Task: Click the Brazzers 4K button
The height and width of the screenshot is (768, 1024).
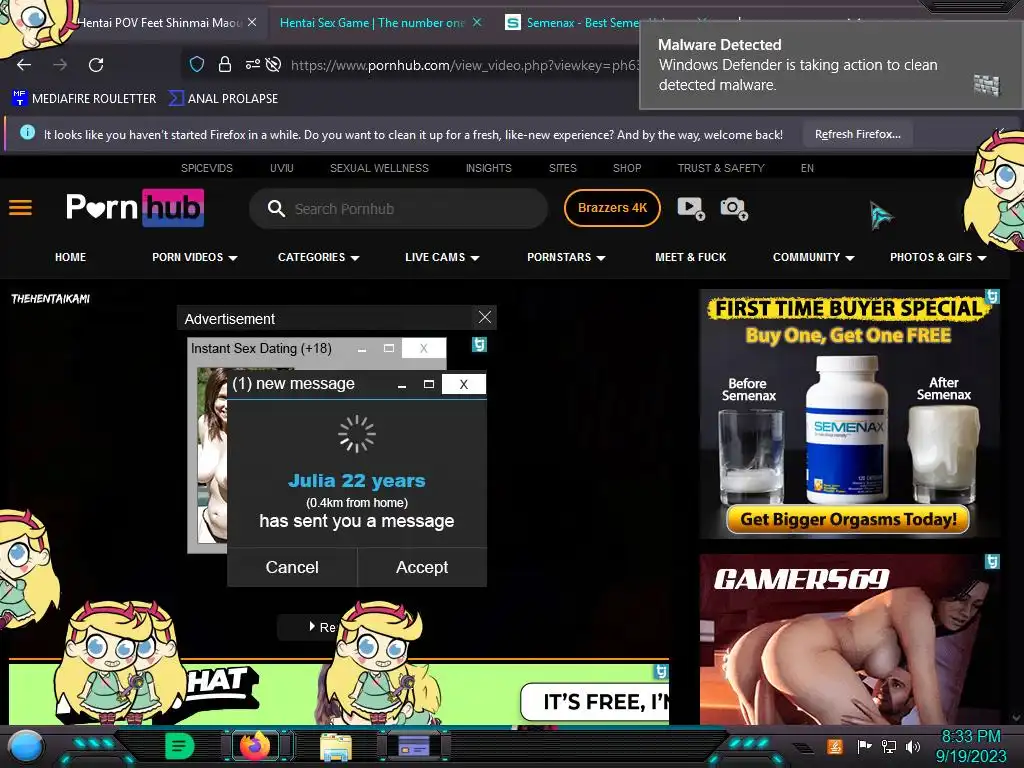Action: pos(613,208)
